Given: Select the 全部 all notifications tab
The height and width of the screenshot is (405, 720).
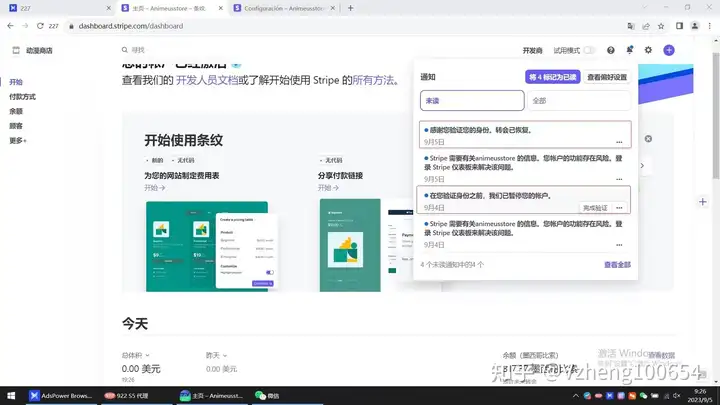Looking at the screenshot, I should click(x=579, y=101).
